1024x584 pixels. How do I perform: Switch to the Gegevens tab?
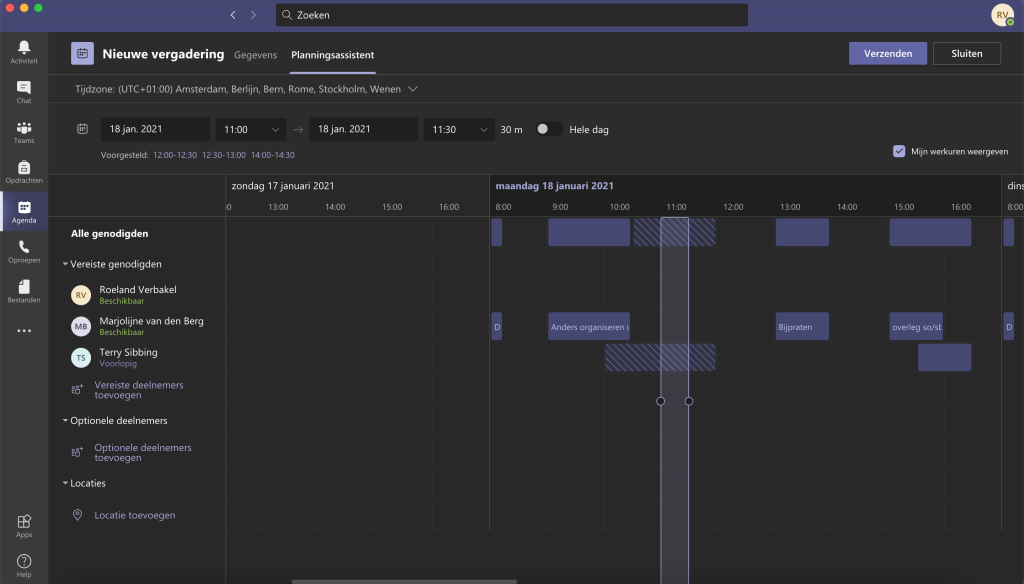pyautogui.click(x=255, y=55)
